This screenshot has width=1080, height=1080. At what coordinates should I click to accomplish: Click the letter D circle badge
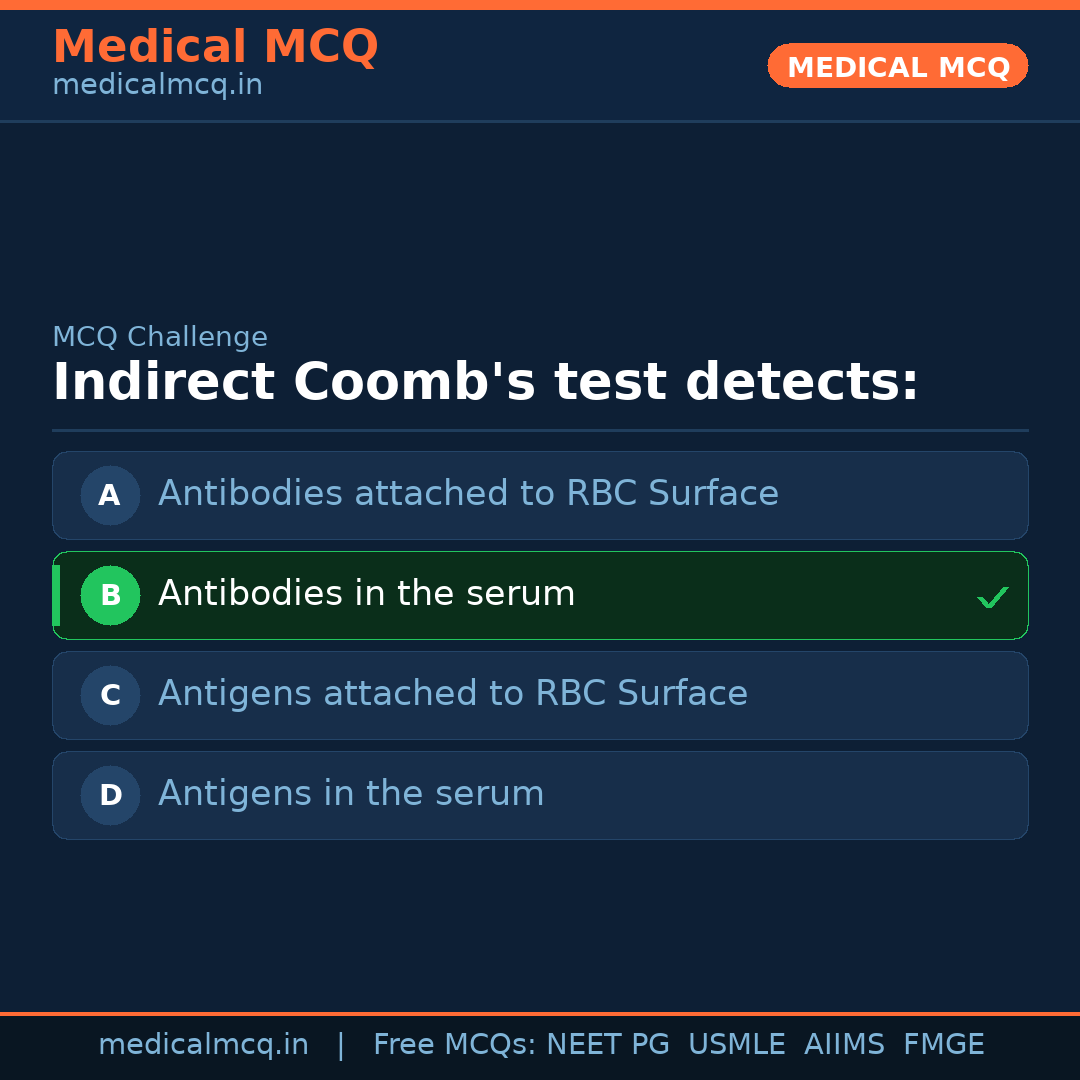click(110, 795)
